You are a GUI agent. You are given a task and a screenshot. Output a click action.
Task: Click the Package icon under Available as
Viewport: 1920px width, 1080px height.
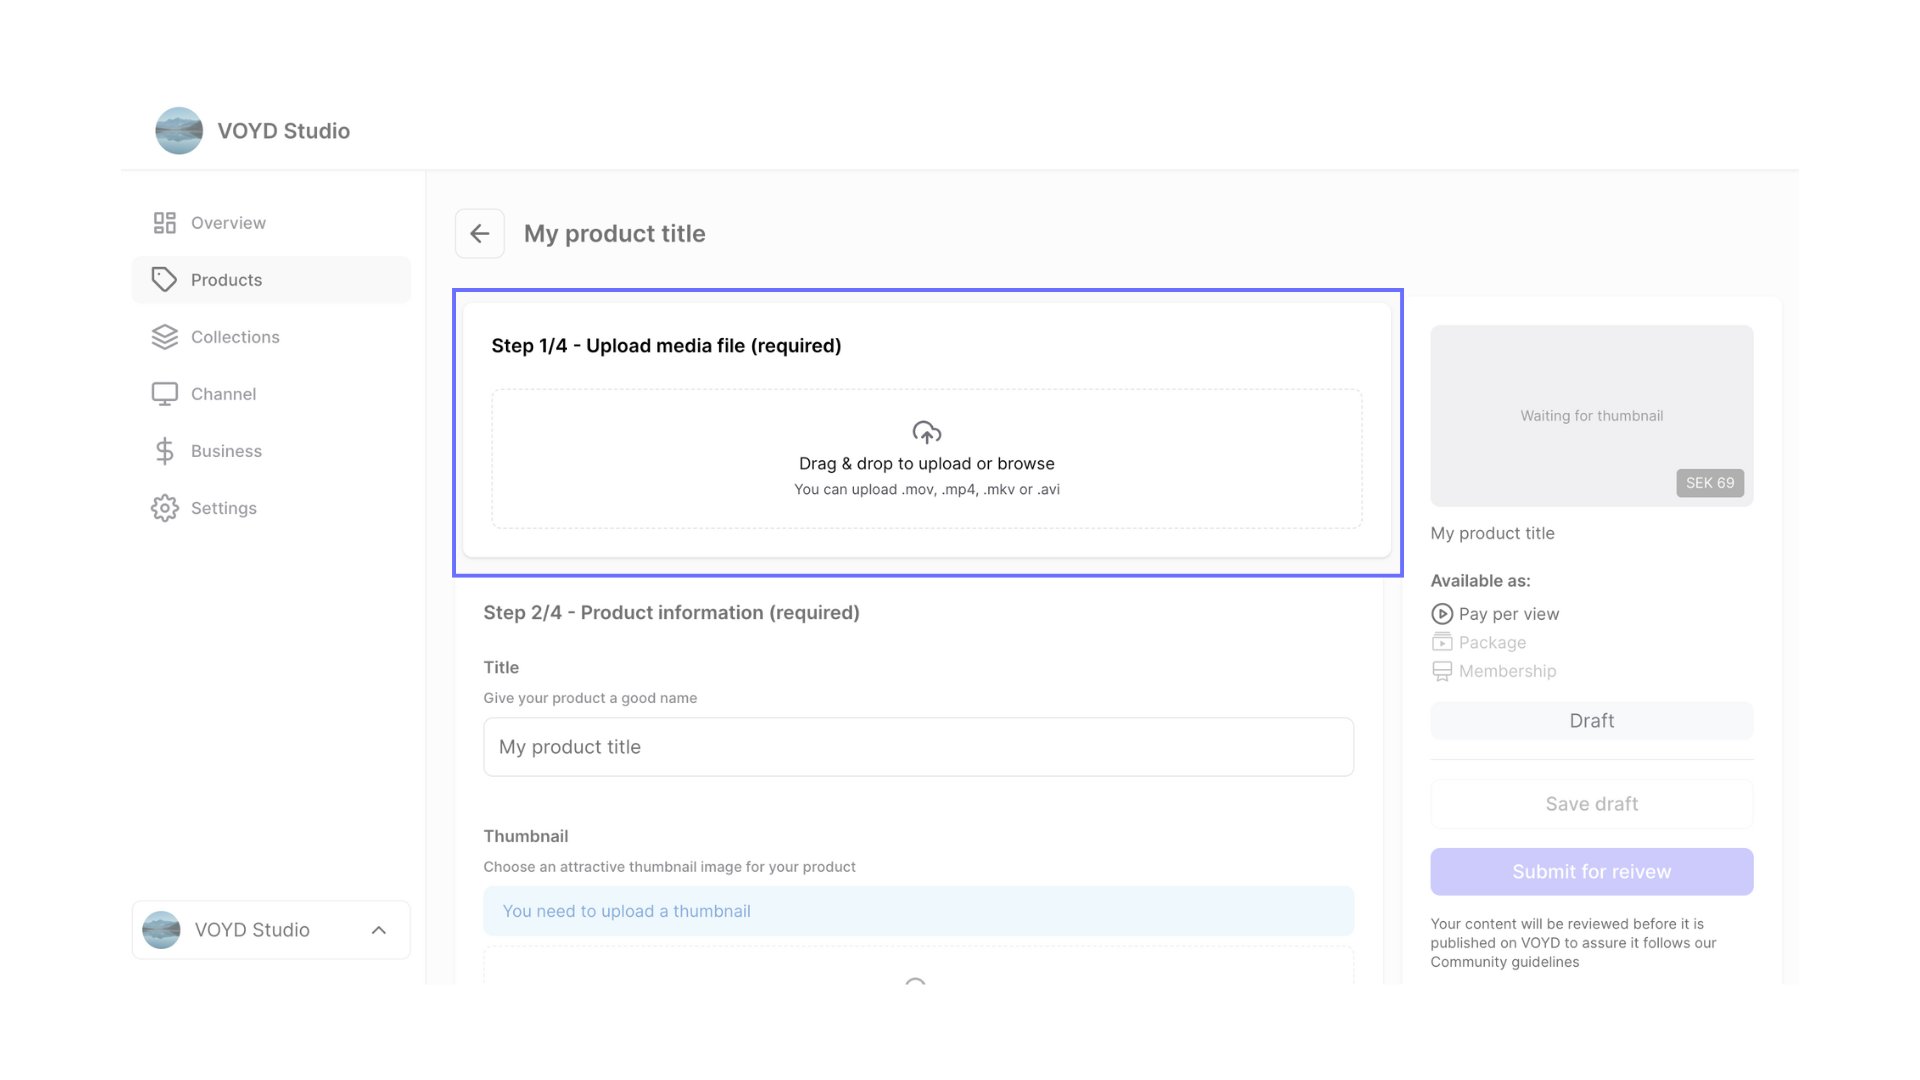(1441, 642)
